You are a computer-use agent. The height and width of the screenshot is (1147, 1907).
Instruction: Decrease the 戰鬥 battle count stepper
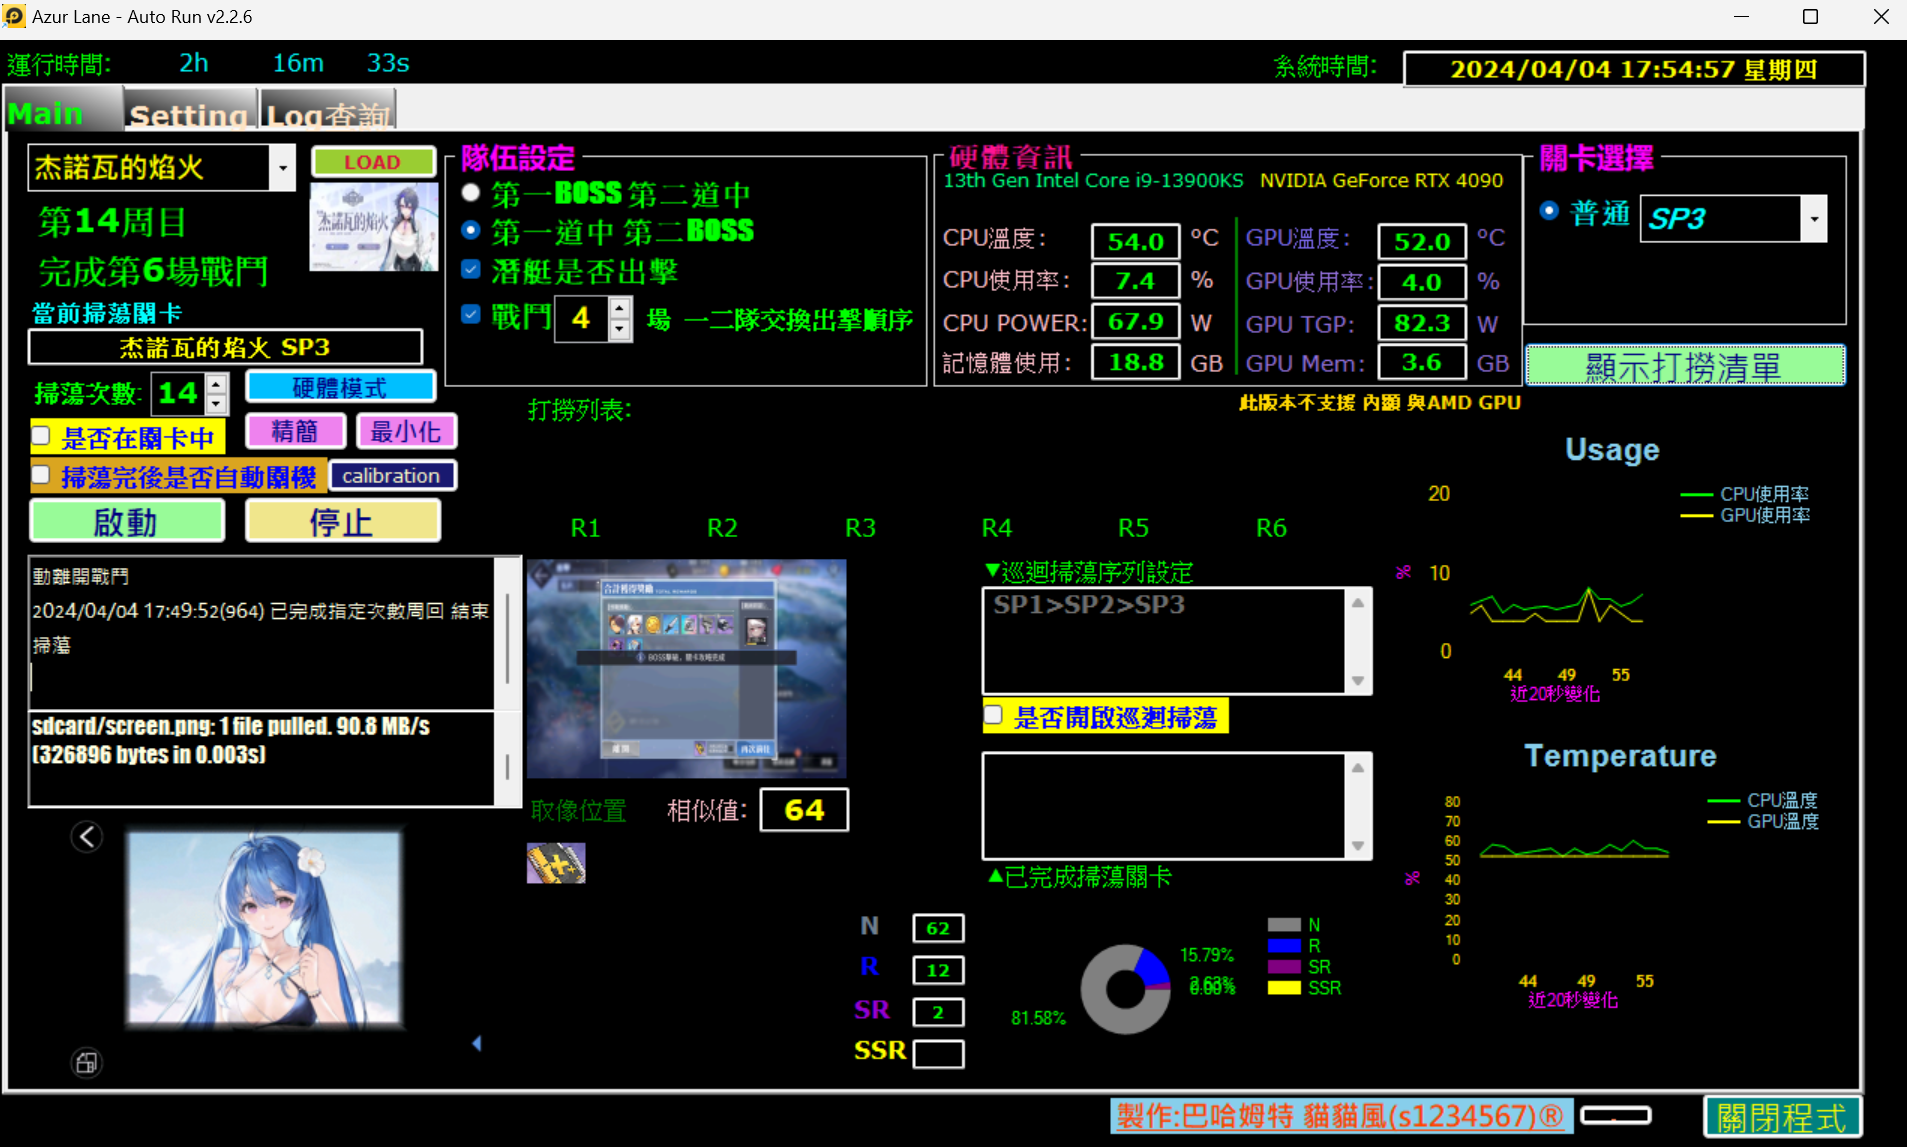[x=620, y=330]
